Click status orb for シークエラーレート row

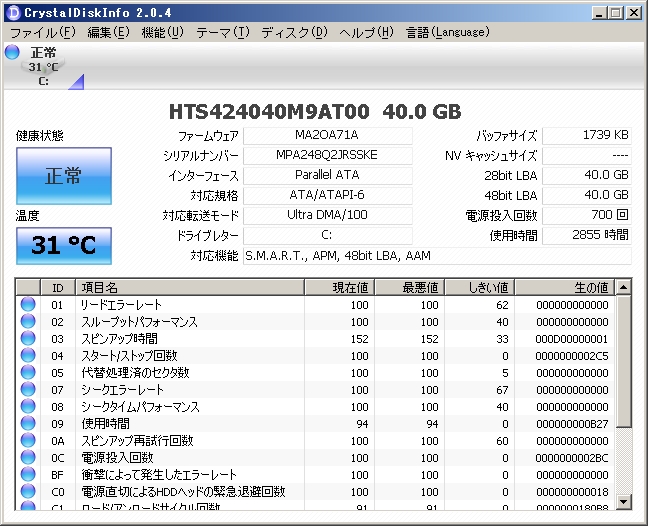tap(28, 389)
